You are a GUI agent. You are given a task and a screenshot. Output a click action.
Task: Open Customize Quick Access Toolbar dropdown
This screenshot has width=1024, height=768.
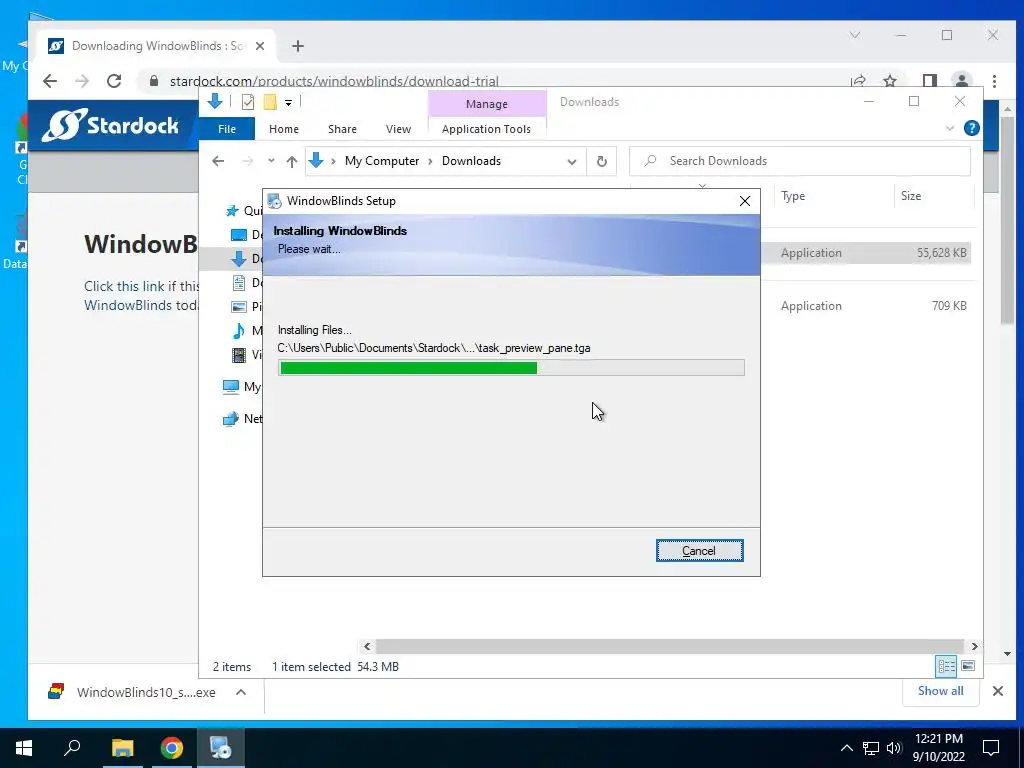(288, 103)
